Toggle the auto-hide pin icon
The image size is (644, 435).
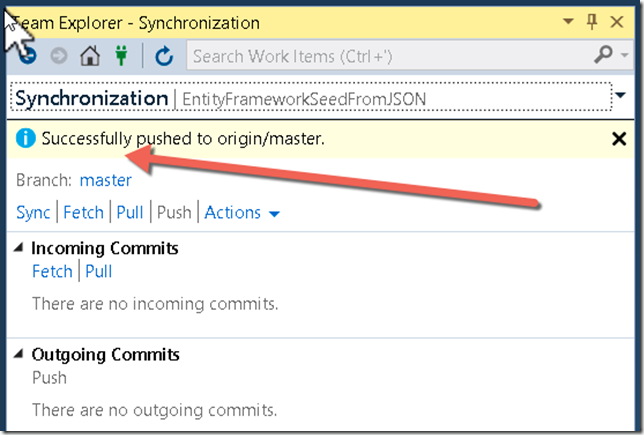(592, 22)
